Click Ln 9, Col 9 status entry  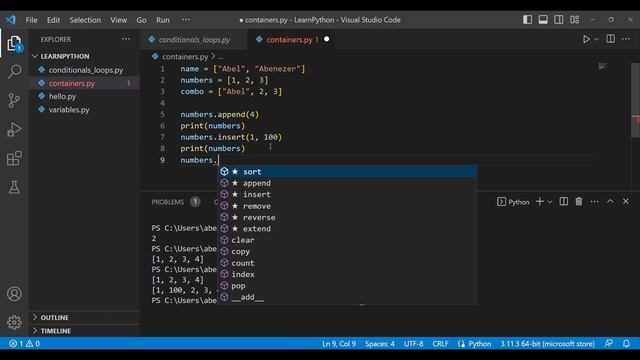(339, 344)
